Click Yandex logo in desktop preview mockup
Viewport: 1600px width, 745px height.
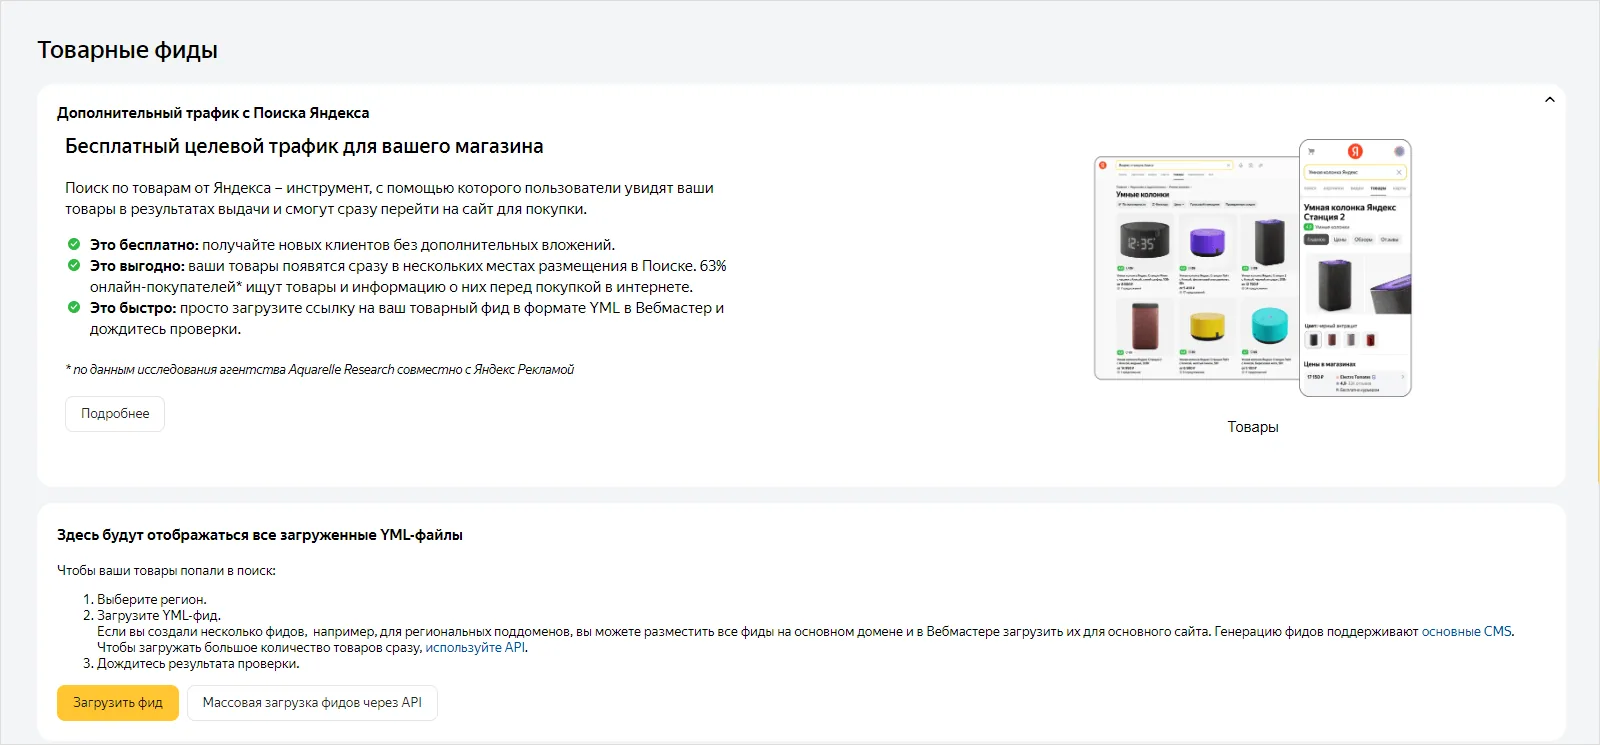click(x=1103, y=165)
